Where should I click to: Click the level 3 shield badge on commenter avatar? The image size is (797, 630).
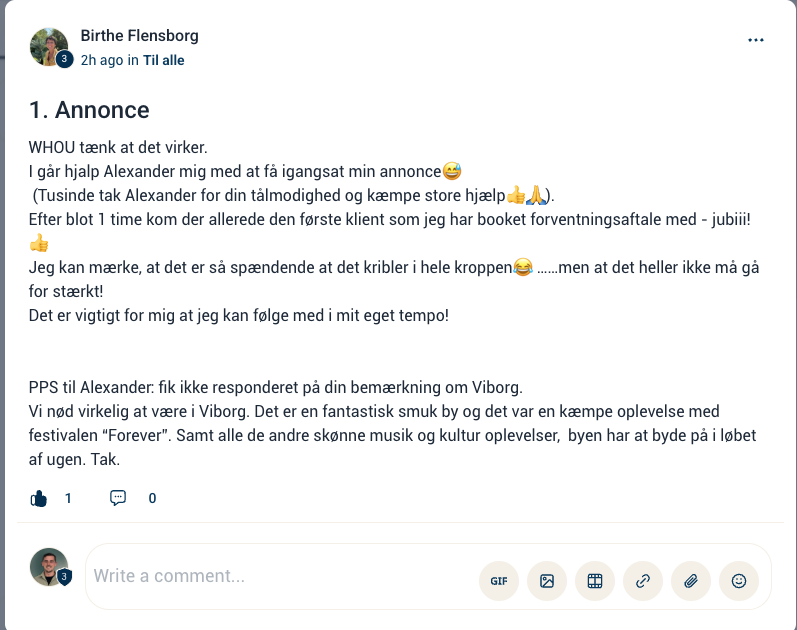click(64, 577)
